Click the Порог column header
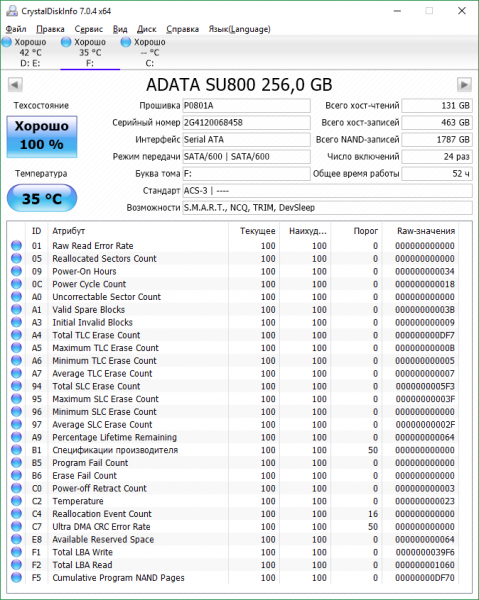The image size is (479, 600). coord(357,231)
